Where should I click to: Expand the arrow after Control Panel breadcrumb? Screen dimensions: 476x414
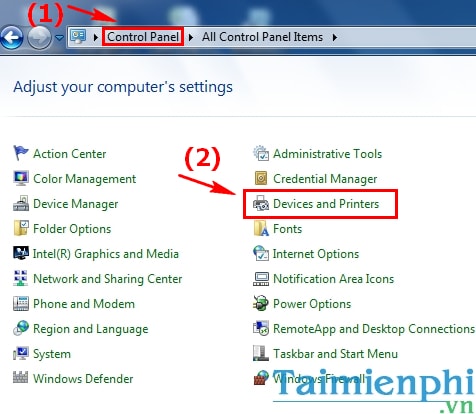pos(191,37)
